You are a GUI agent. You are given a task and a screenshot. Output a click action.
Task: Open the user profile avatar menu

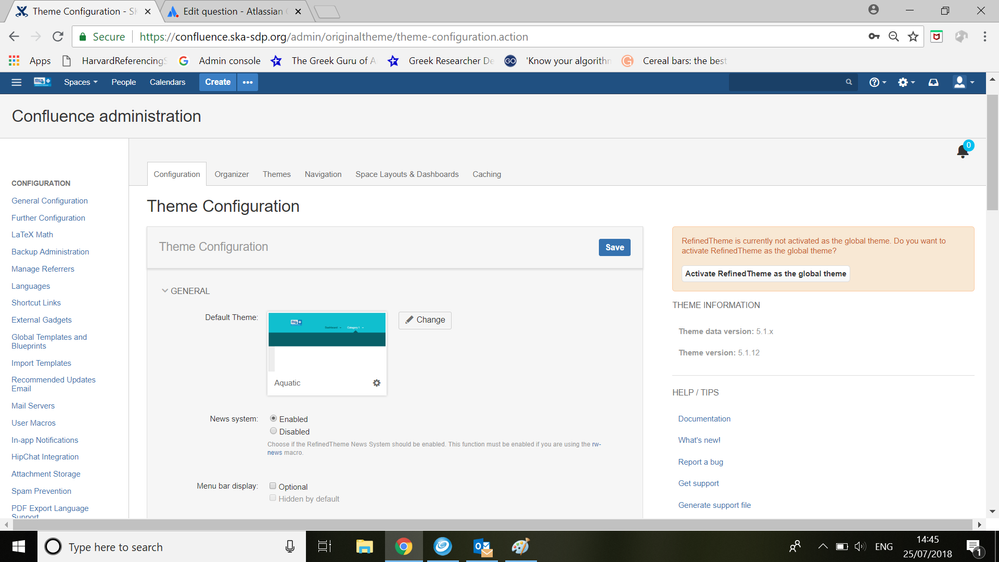click(x=963, y=82)
